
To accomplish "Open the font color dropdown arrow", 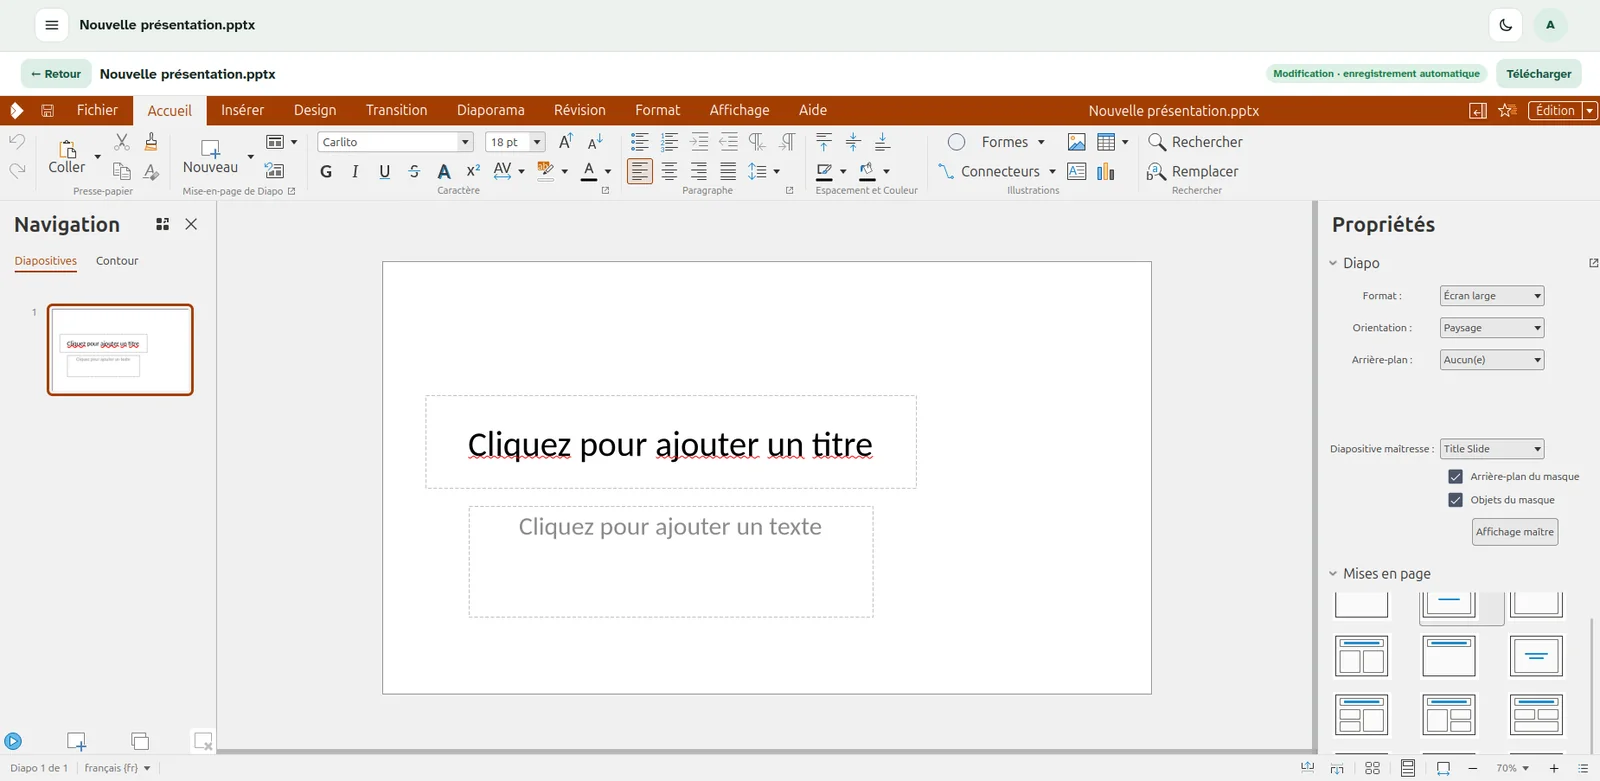I will [608, 172].
